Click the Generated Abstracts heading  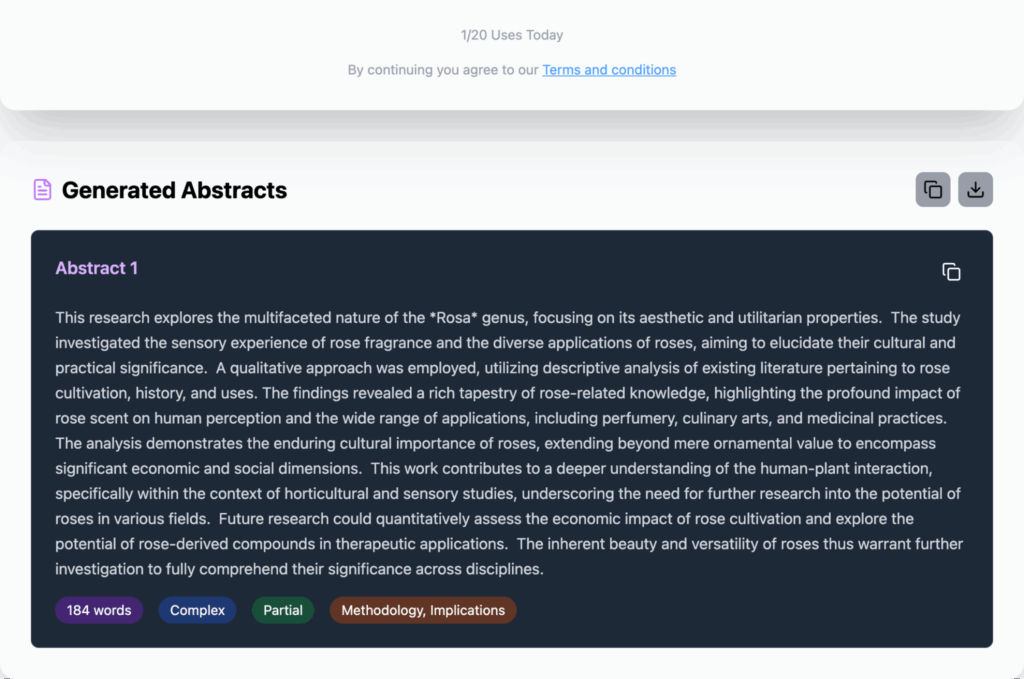point(174,190)
